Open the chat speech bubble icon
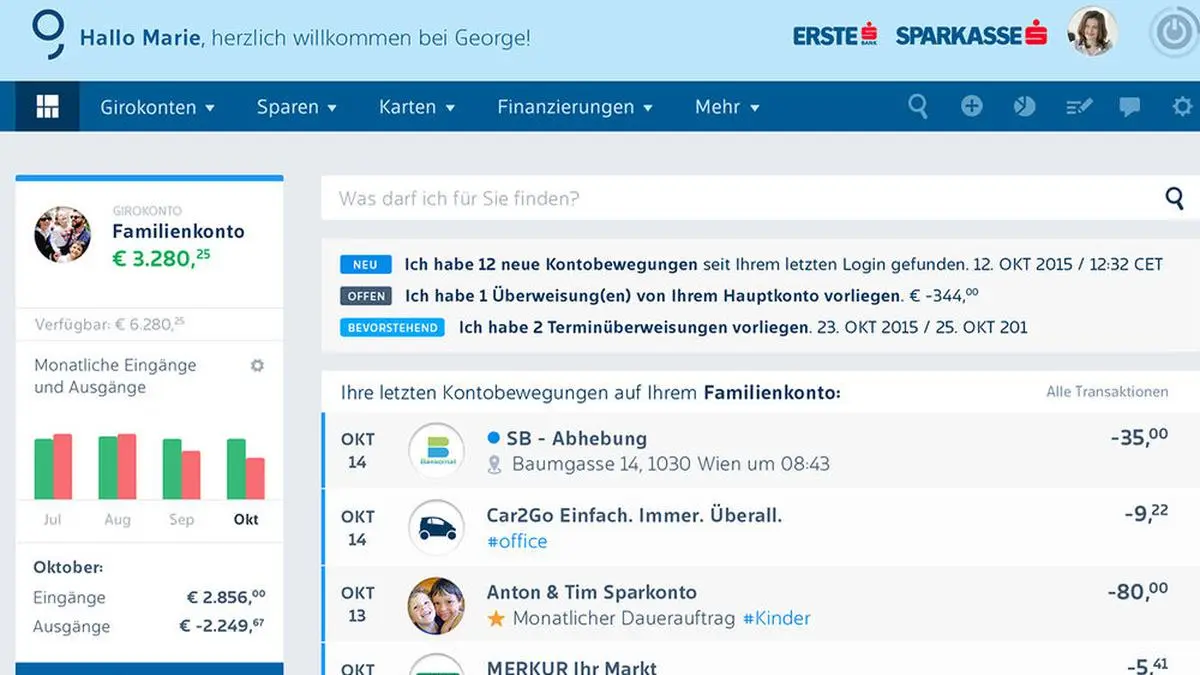Image resolution: width=1200 pixels, height=675 pixels. point(1130,106)
